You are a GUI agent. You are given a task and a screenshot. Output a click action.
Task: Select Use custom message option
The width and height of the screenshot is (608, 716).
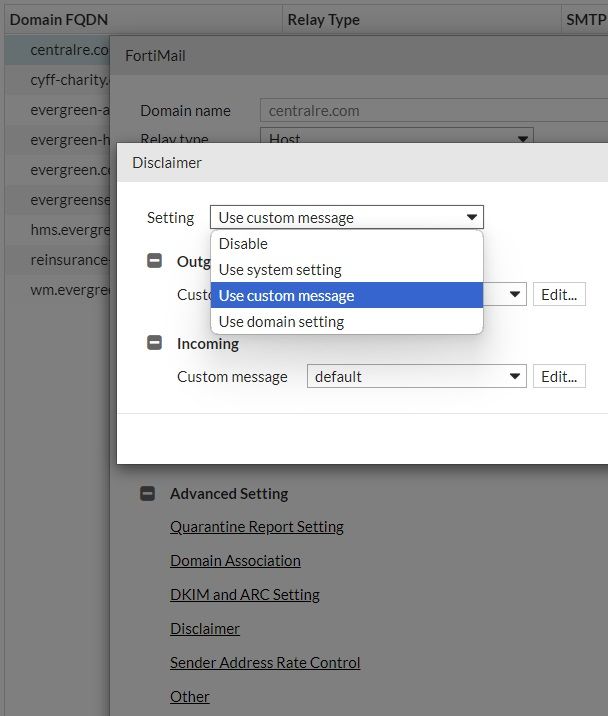pyautogui.click(x=286, y=296)
